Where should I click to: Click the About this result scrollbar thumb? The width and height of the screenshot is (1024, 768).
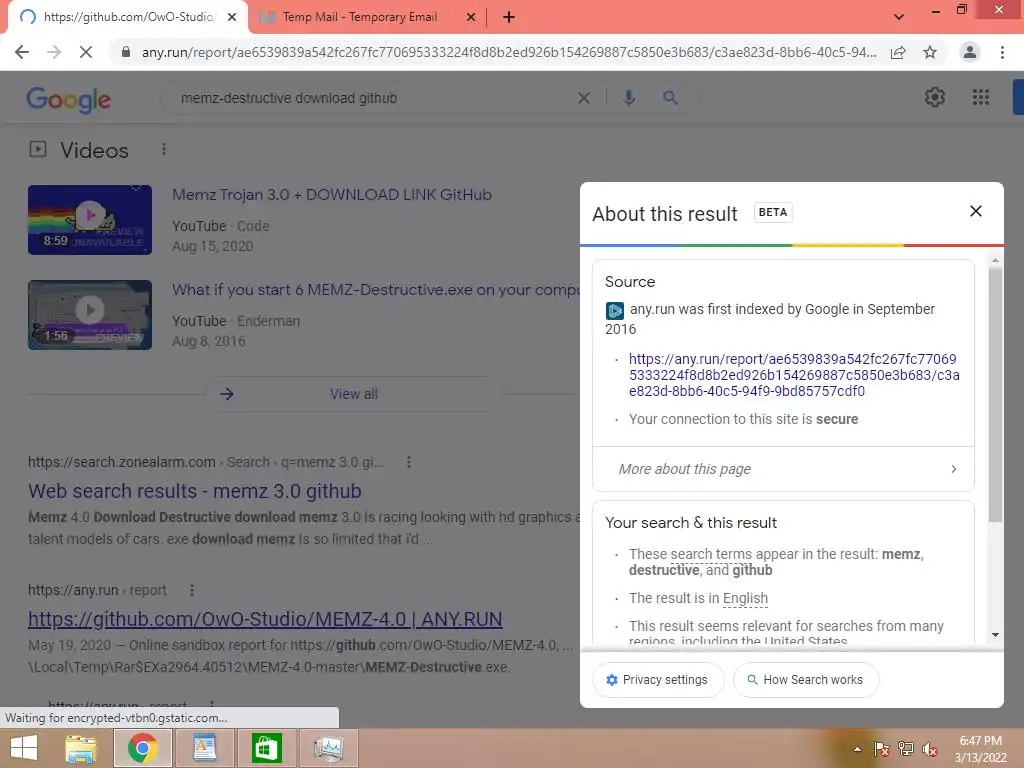(995, 395)
